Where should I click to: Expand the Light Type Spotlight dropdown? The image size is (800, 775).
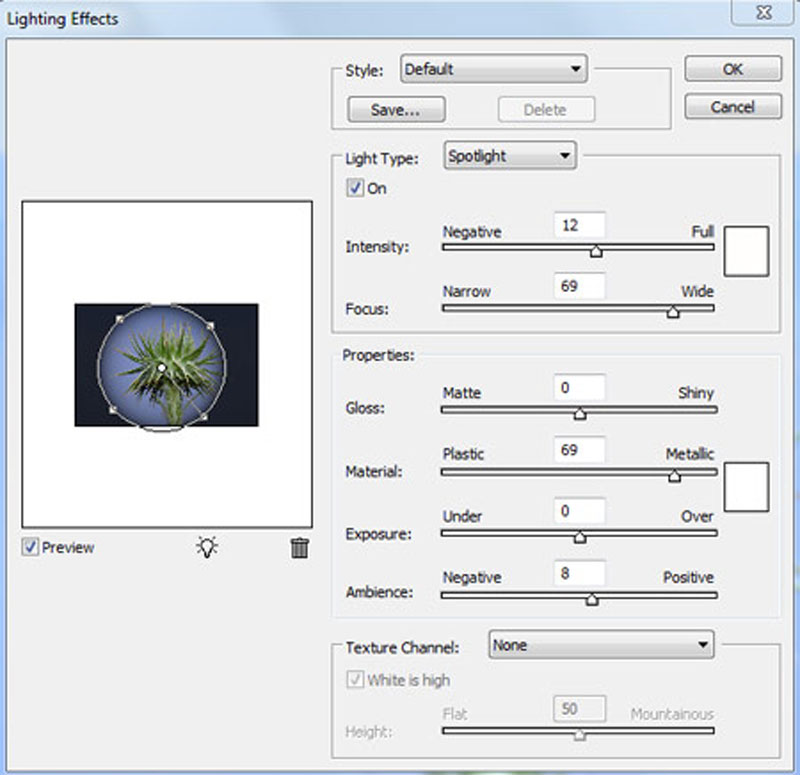[509, 156]
